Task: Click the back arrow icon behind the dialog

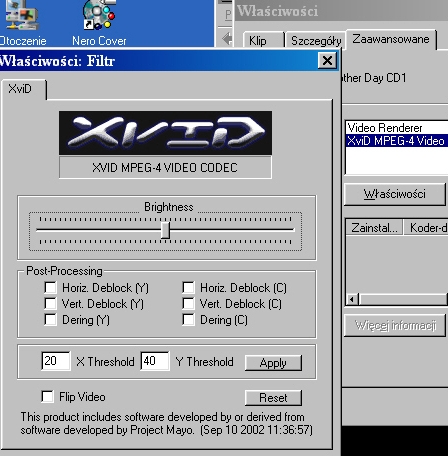Action: (227, 39)
